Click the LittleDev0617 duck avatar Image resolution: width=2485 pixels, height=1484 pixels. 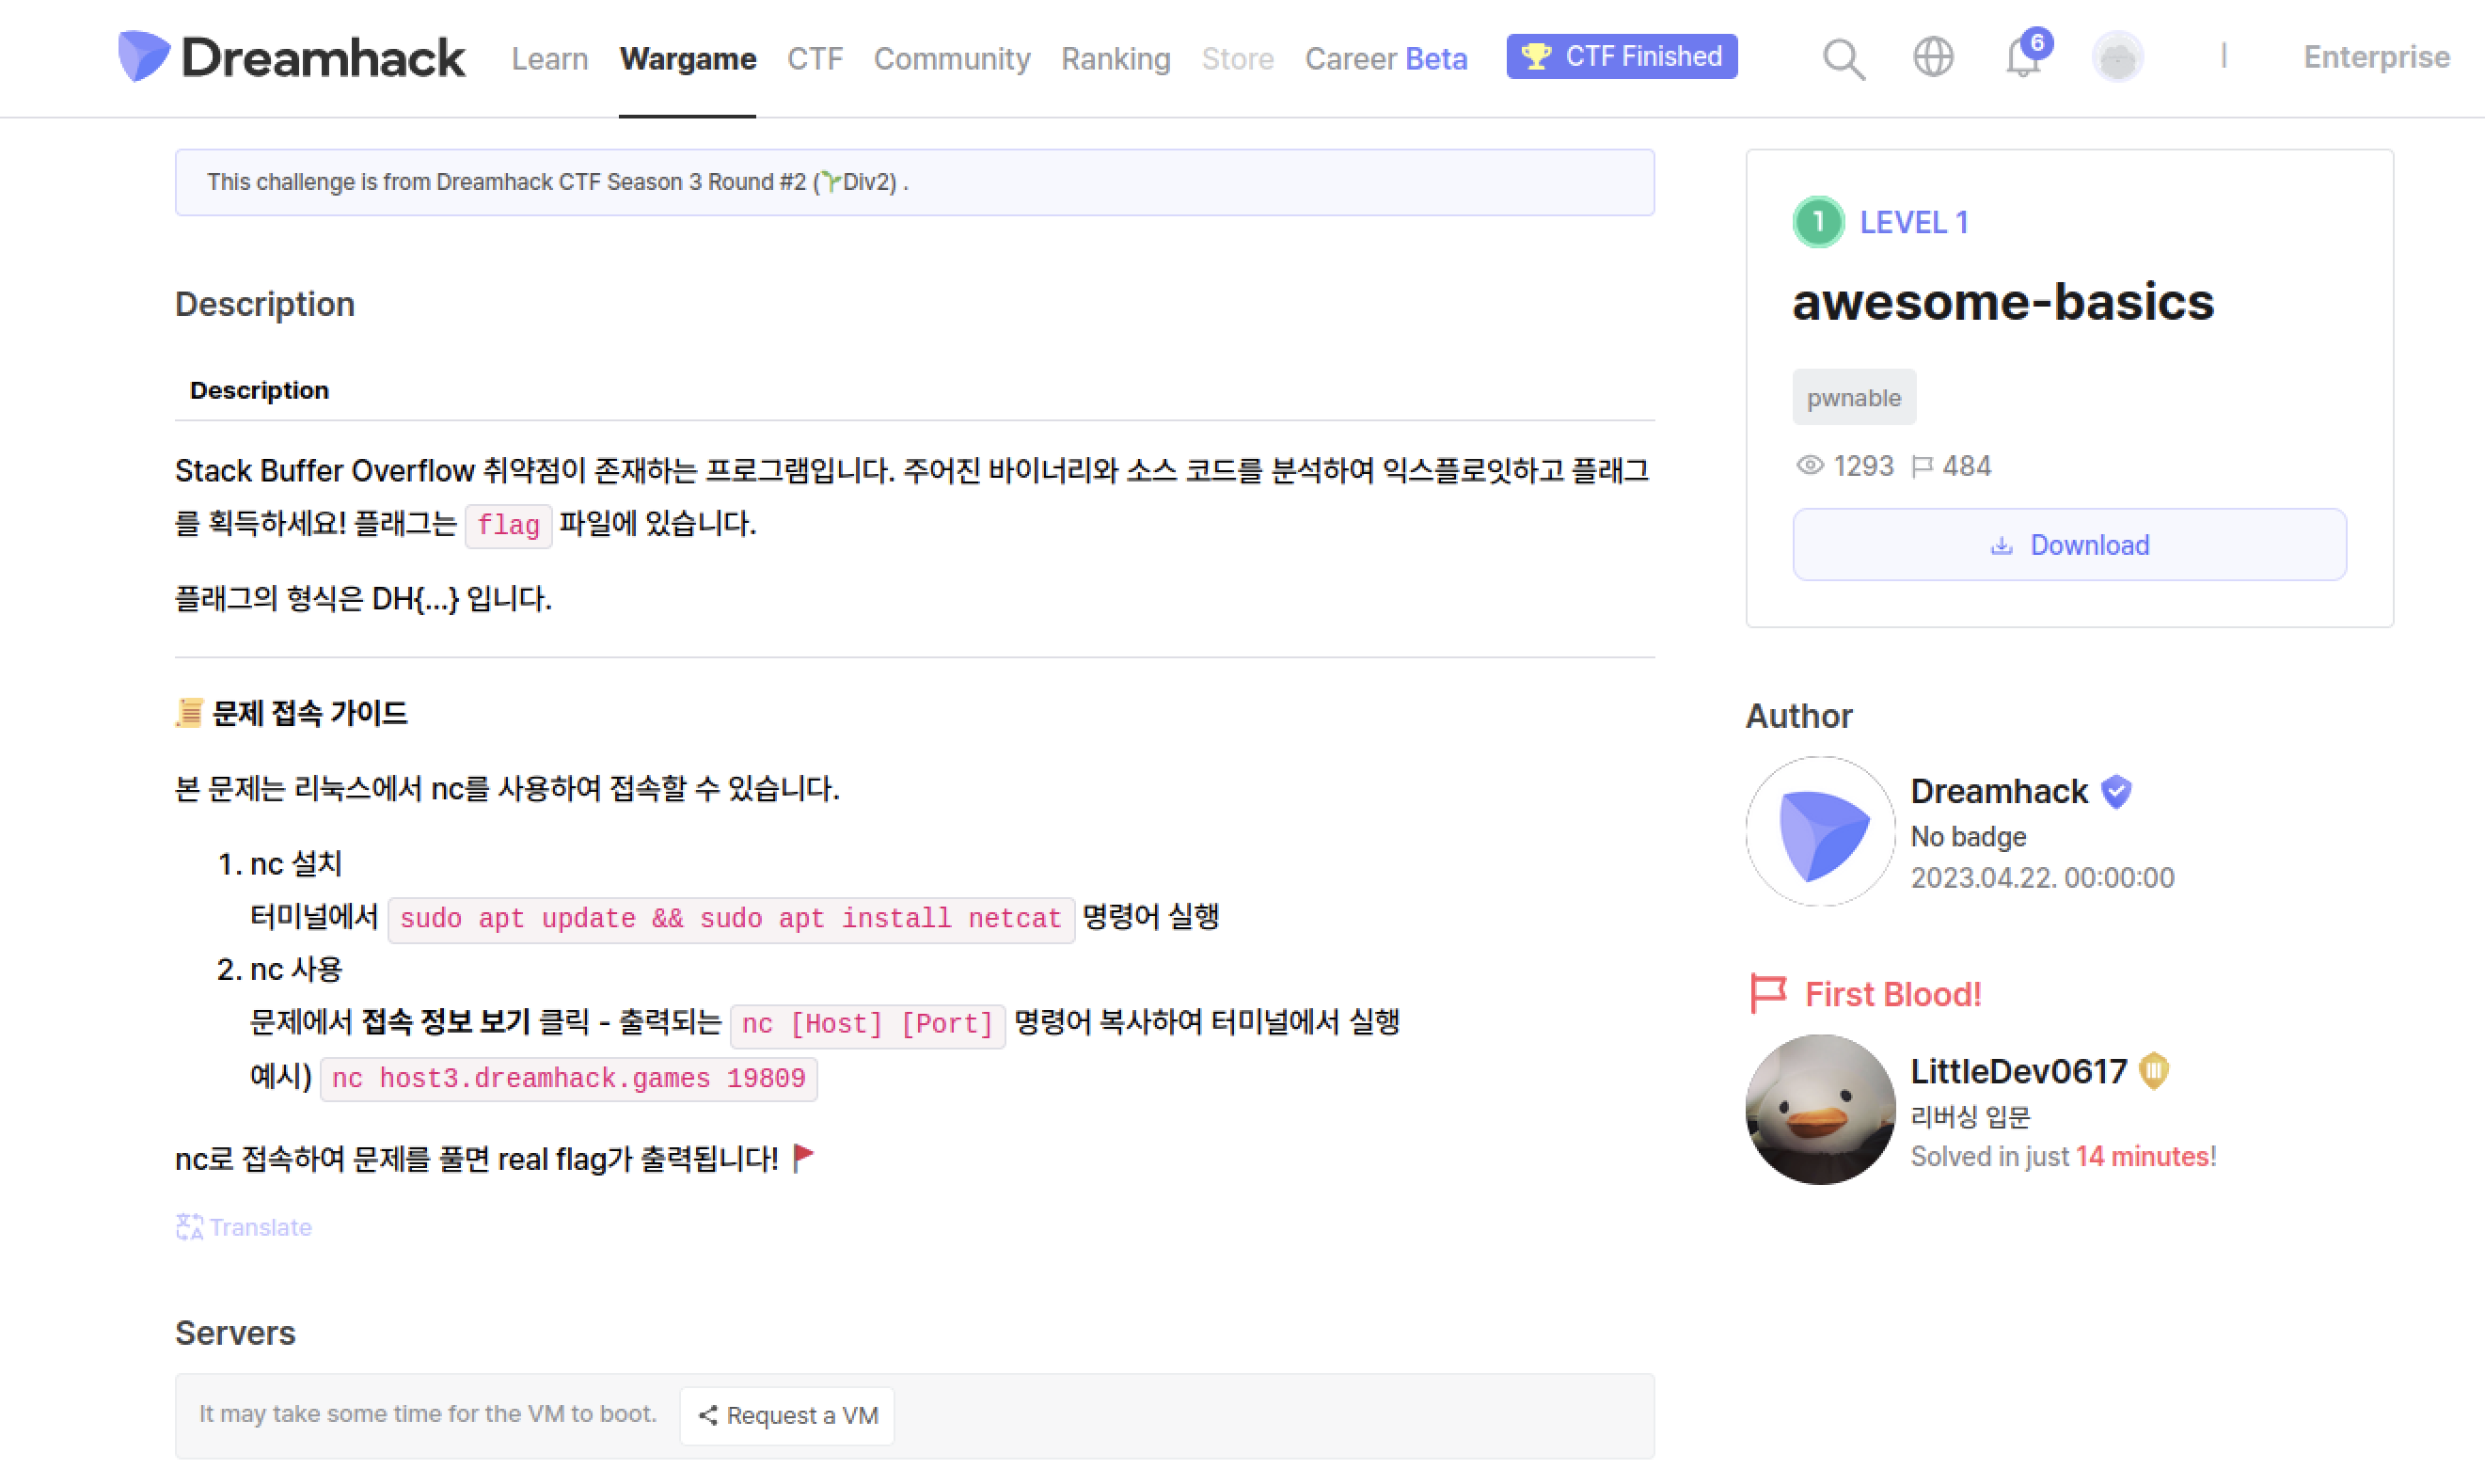pyautogui.click(x=1819, y=1109)
